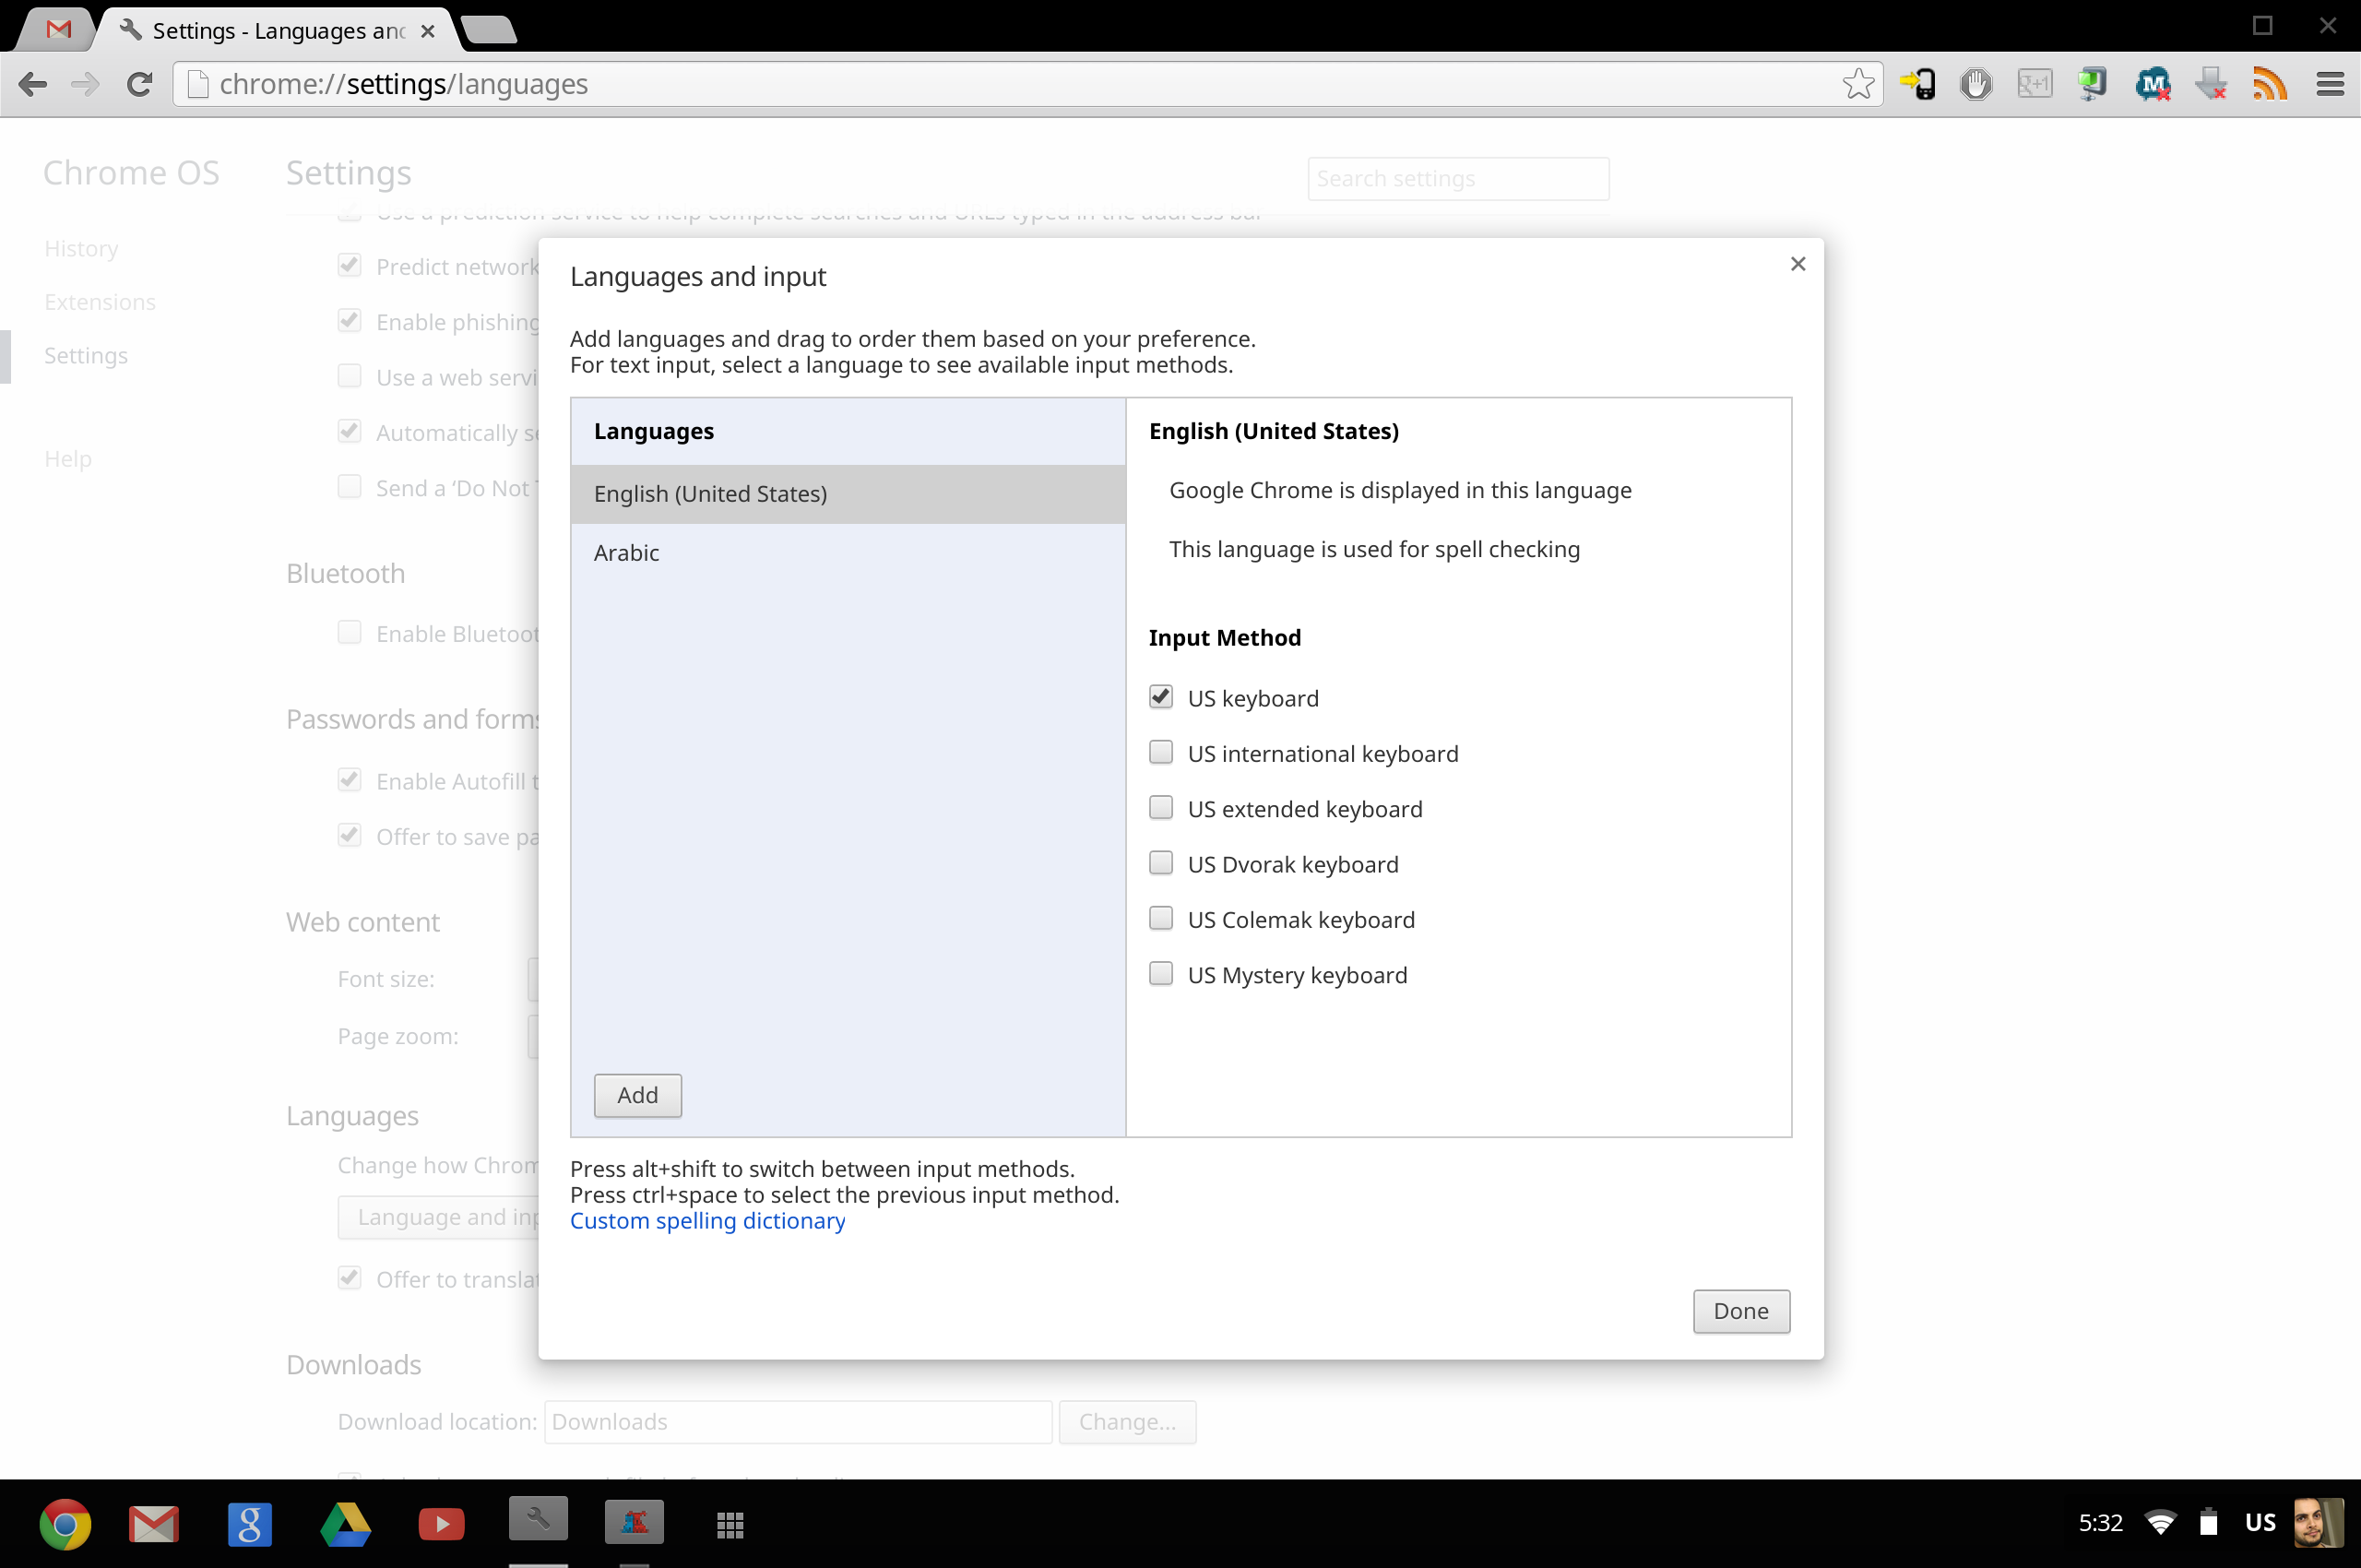This screenshot has width=2361, height=1568.
Task: Open the red app next to the wrench on the shelf
Action: click(634, 1522)
